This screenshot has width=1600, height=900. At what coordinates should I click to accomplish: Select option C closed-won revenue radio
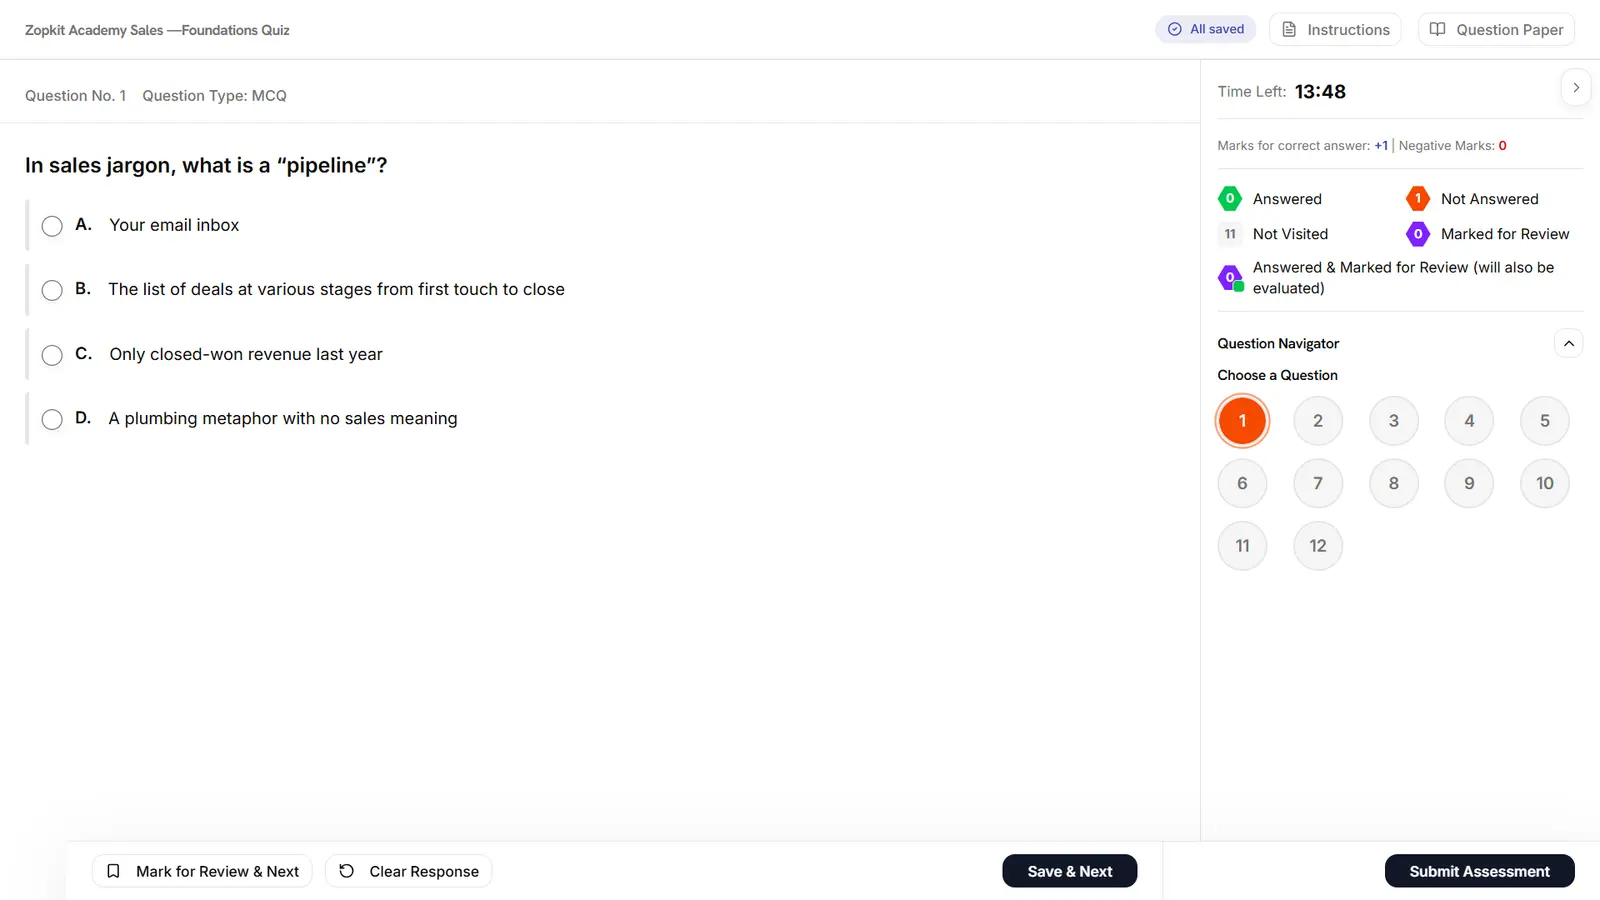[52, 355]
